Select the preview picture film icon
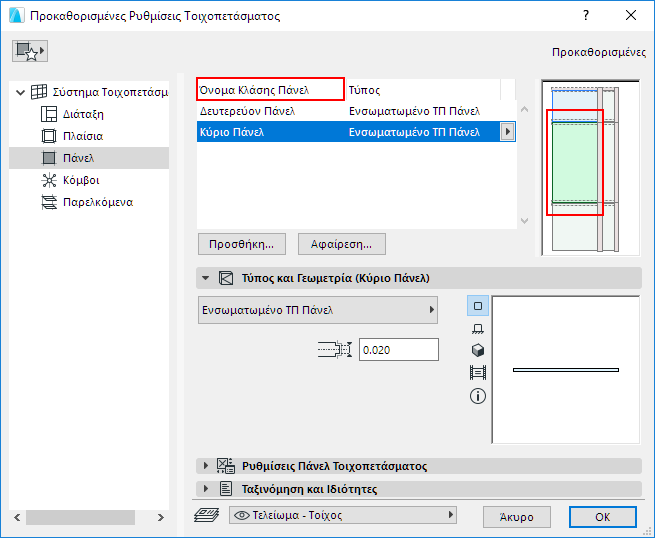Screen dimensions: 655x538 tap(478, 372)
